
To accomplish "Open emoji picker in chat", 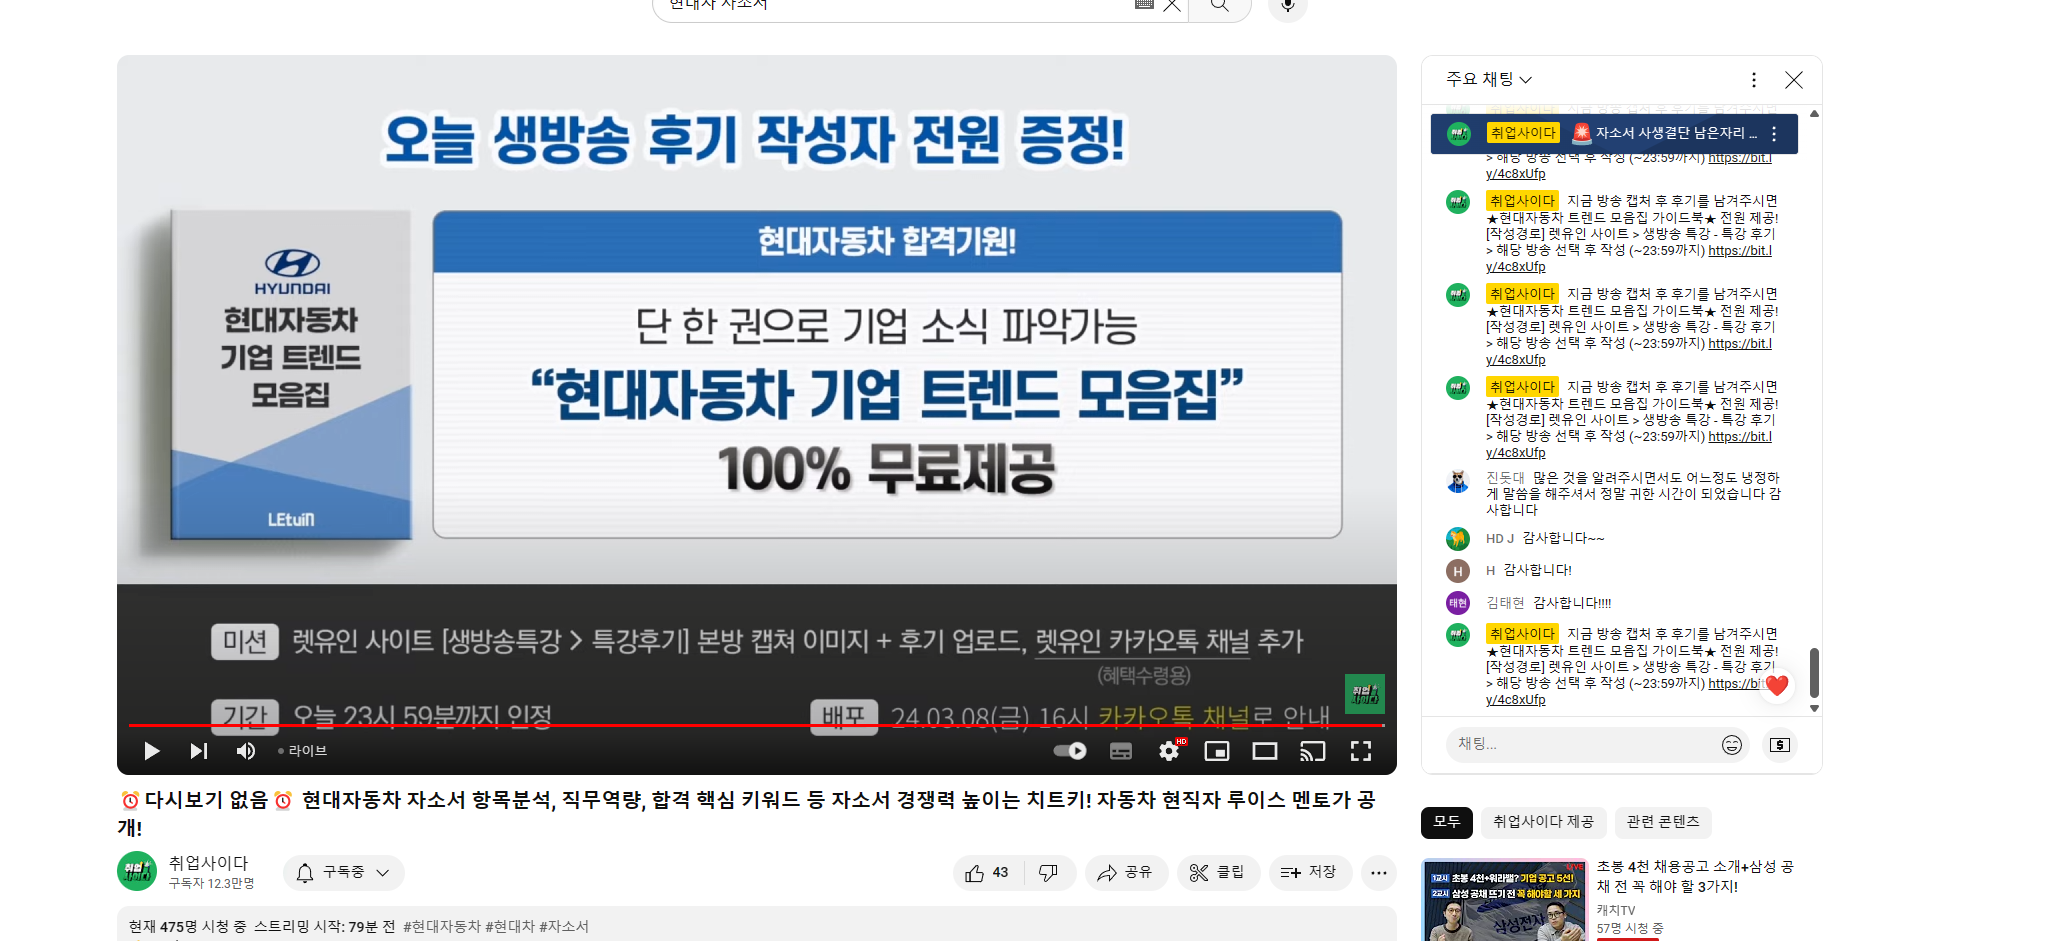I will coord(1732,745).
